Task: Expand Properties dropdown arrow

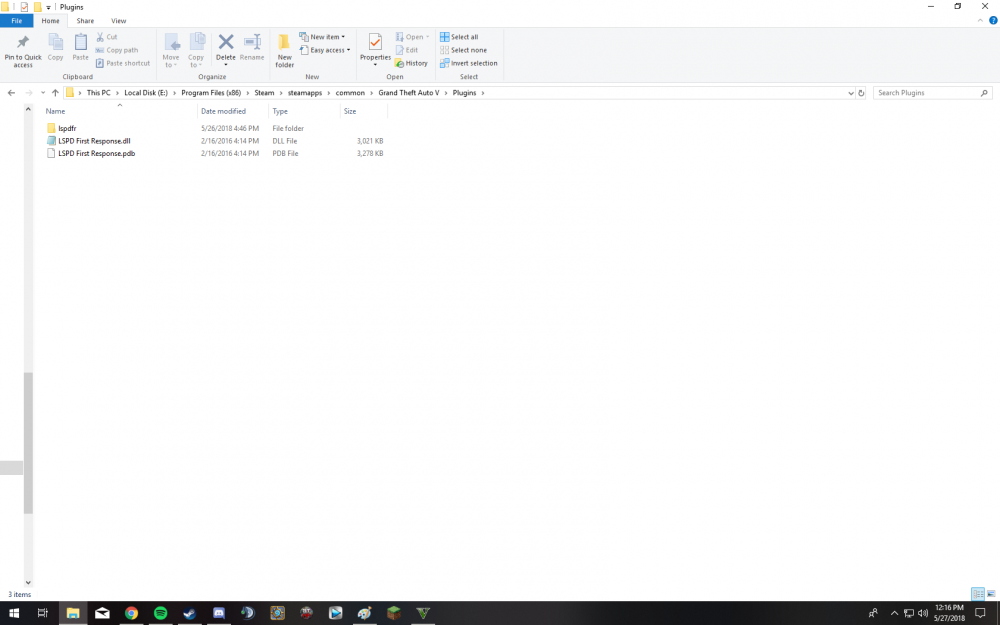Action: (x=375, y=65)
